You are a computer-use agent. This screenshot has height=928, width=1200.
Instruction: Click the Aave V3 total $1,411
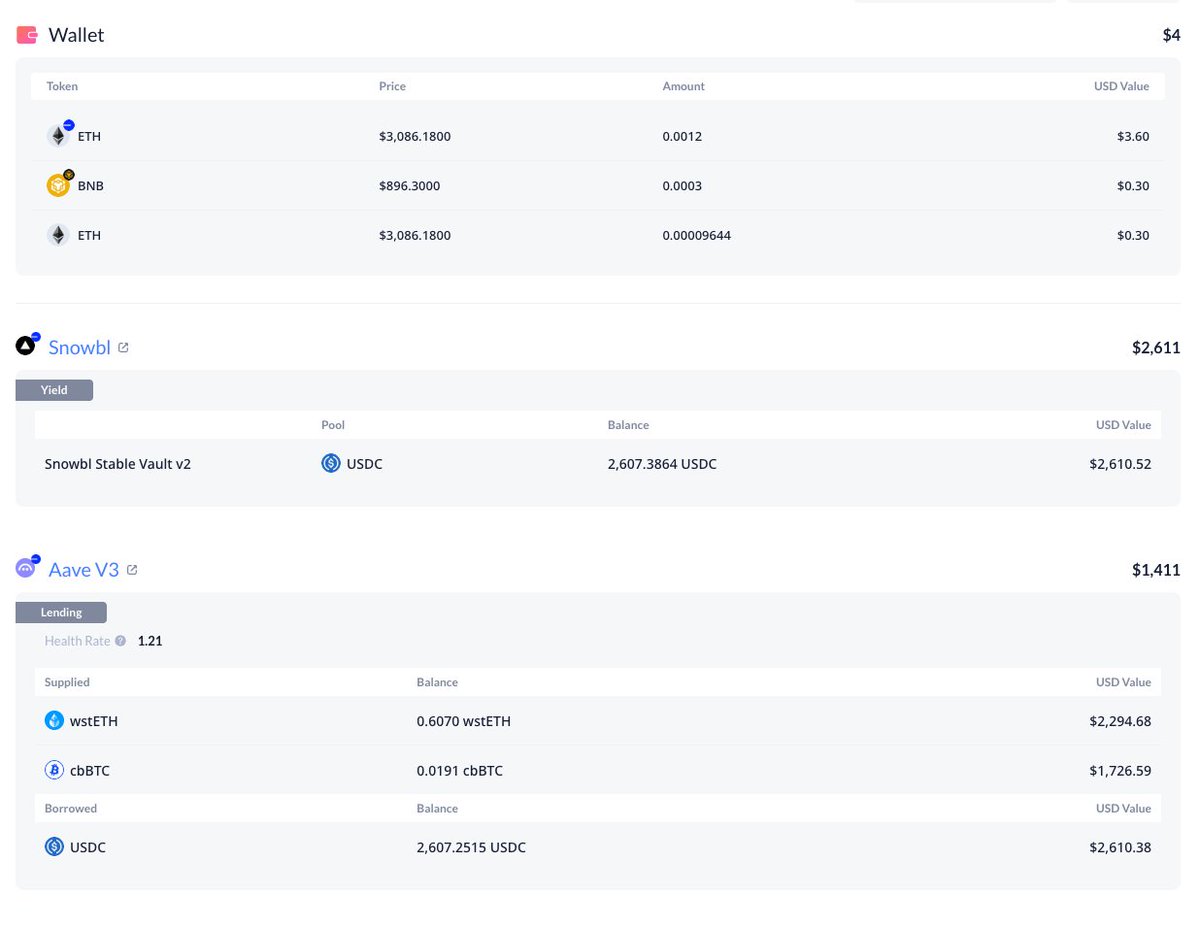coord(1156,570)
